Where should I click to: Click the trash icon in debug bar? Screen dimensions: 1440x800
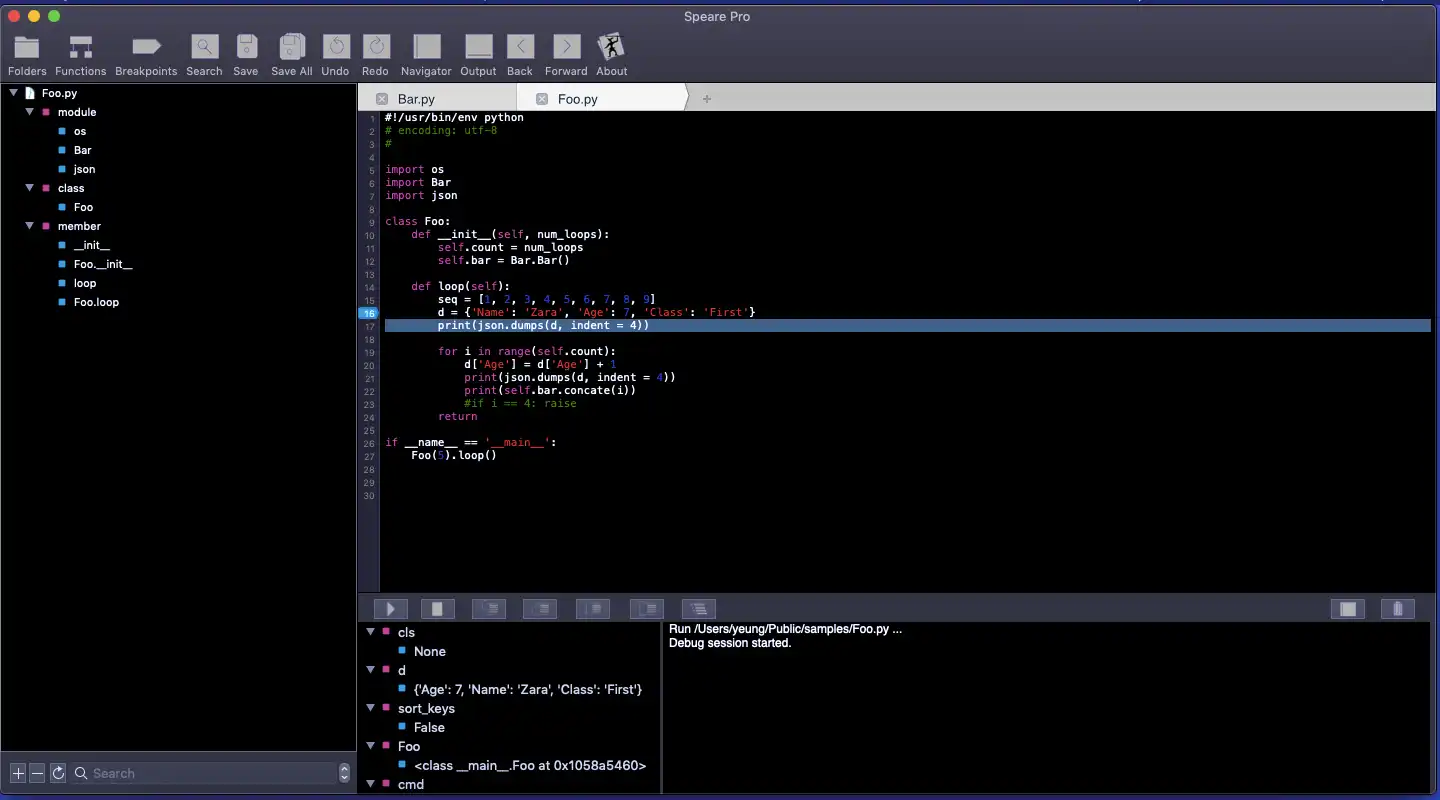pos(1397,609)
